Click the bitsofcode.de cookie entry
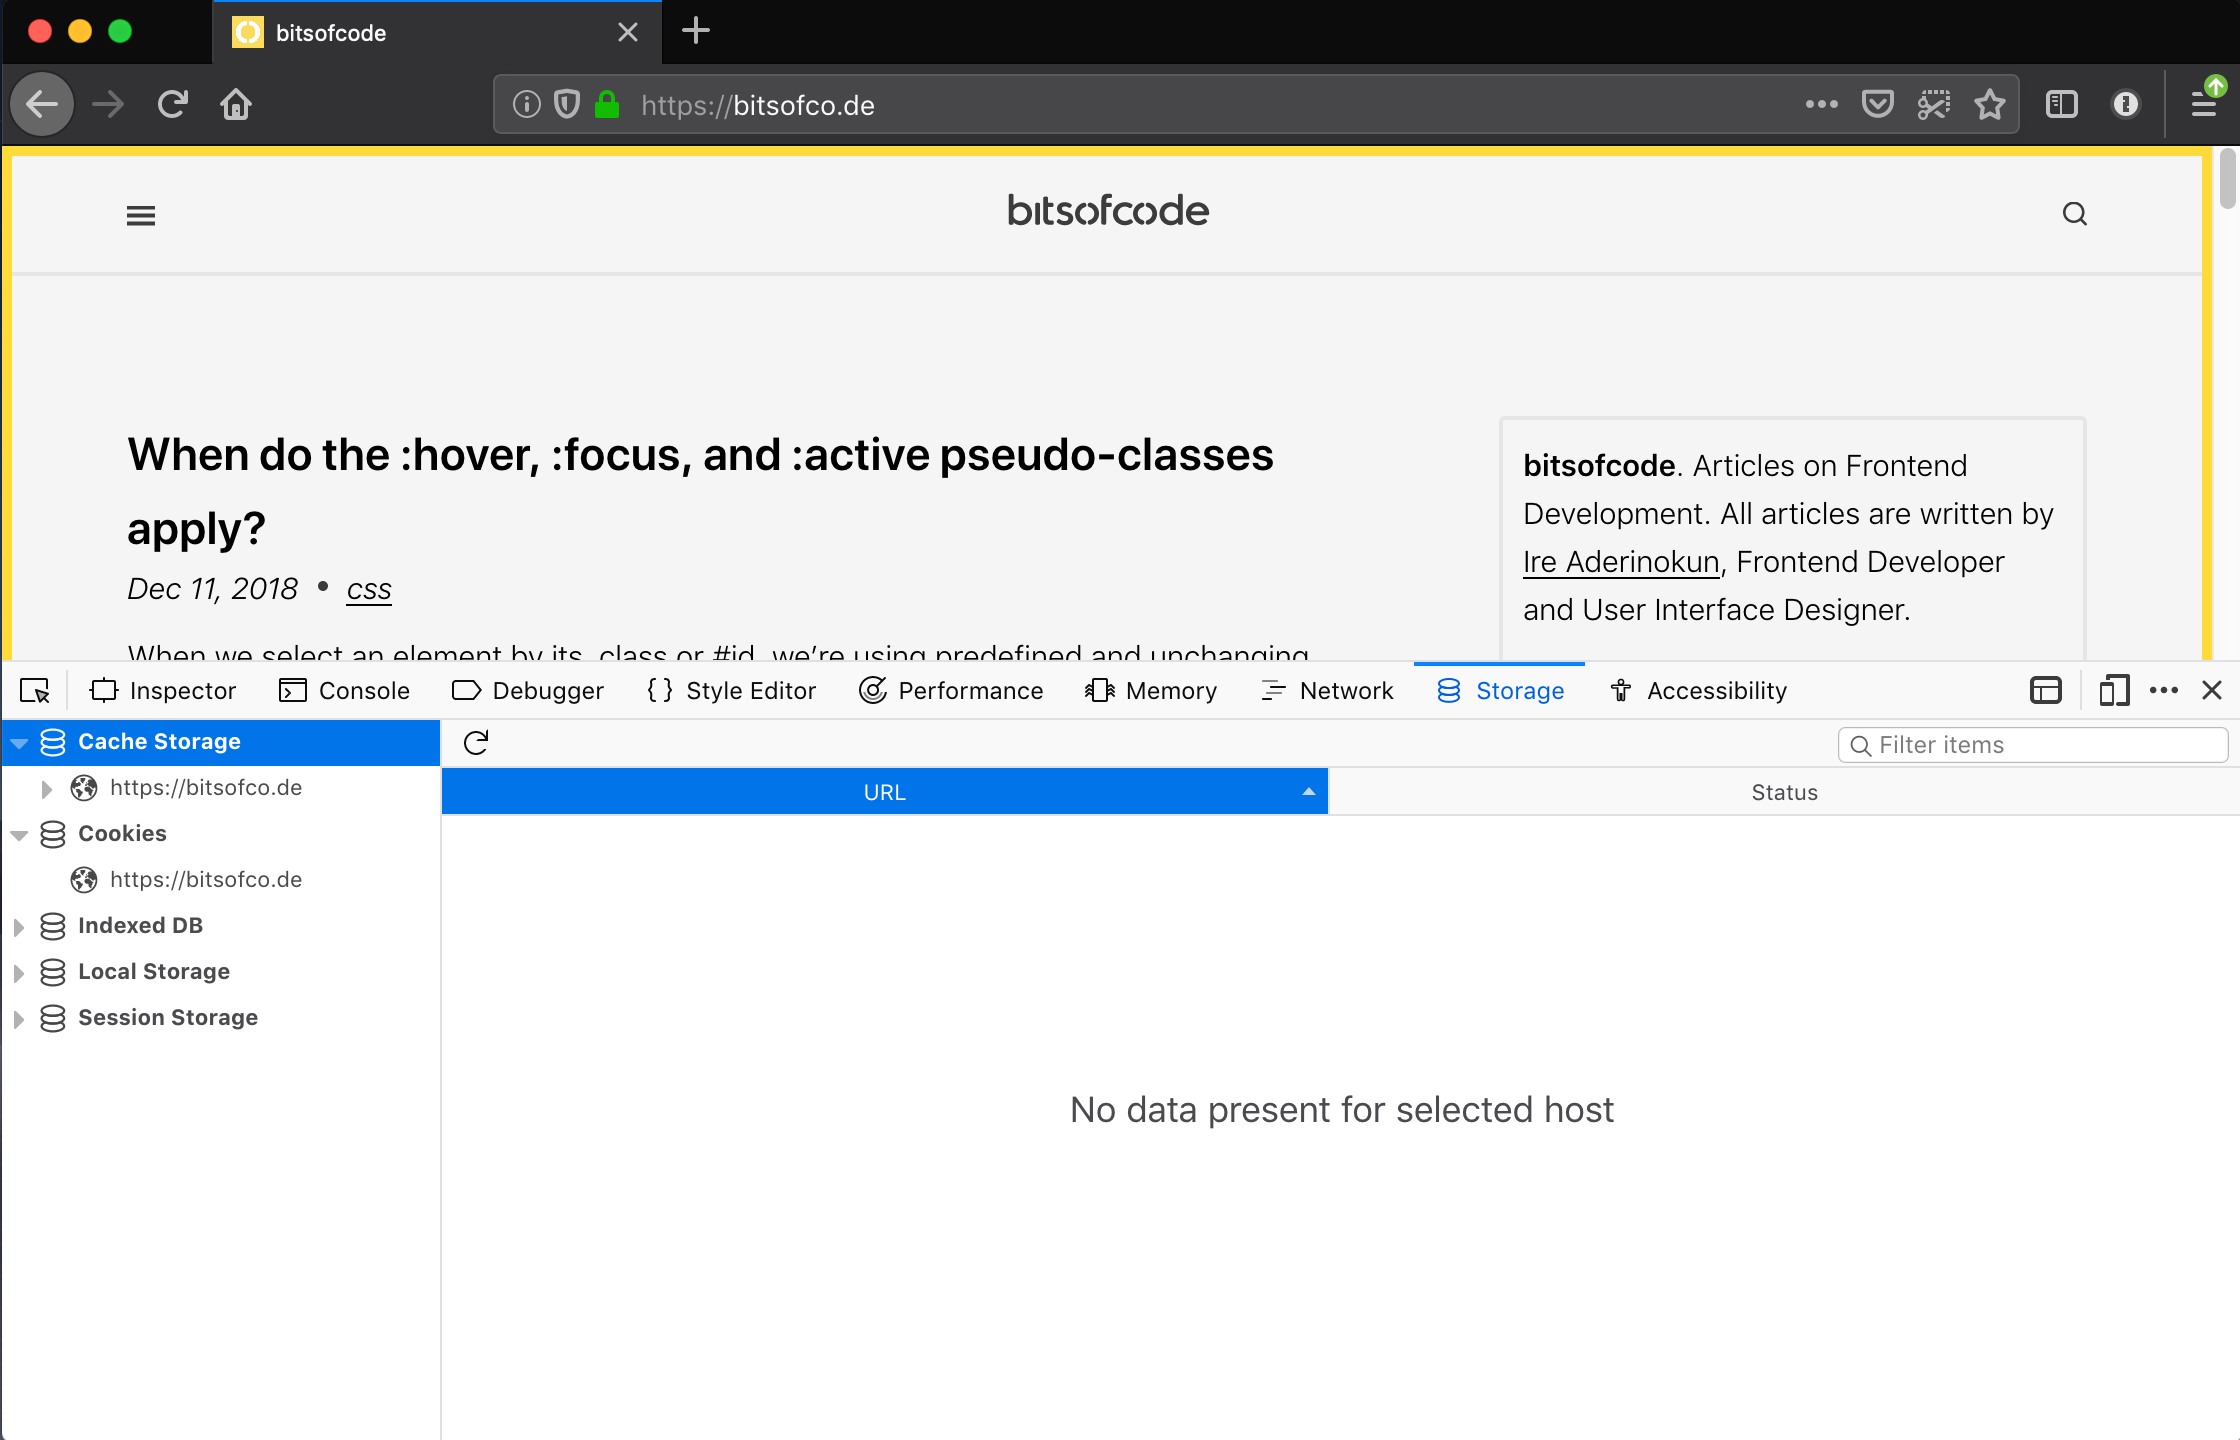The image size is (2240, 1440). (x=206, y=878)
